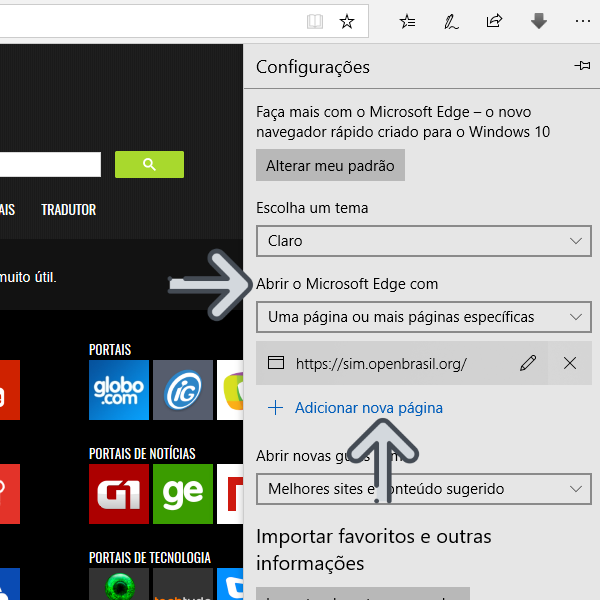Select the TRADUTOR menu item
600x600 pixels.
(68, 210)
